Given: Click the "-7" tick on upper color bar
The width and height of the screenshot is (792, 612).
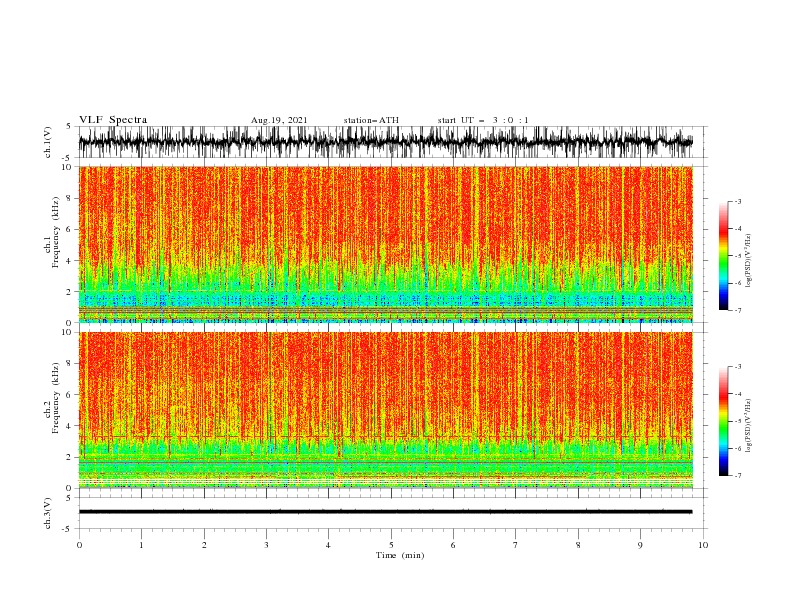Looking at the screenshot, I should click(x=737, y=310).
